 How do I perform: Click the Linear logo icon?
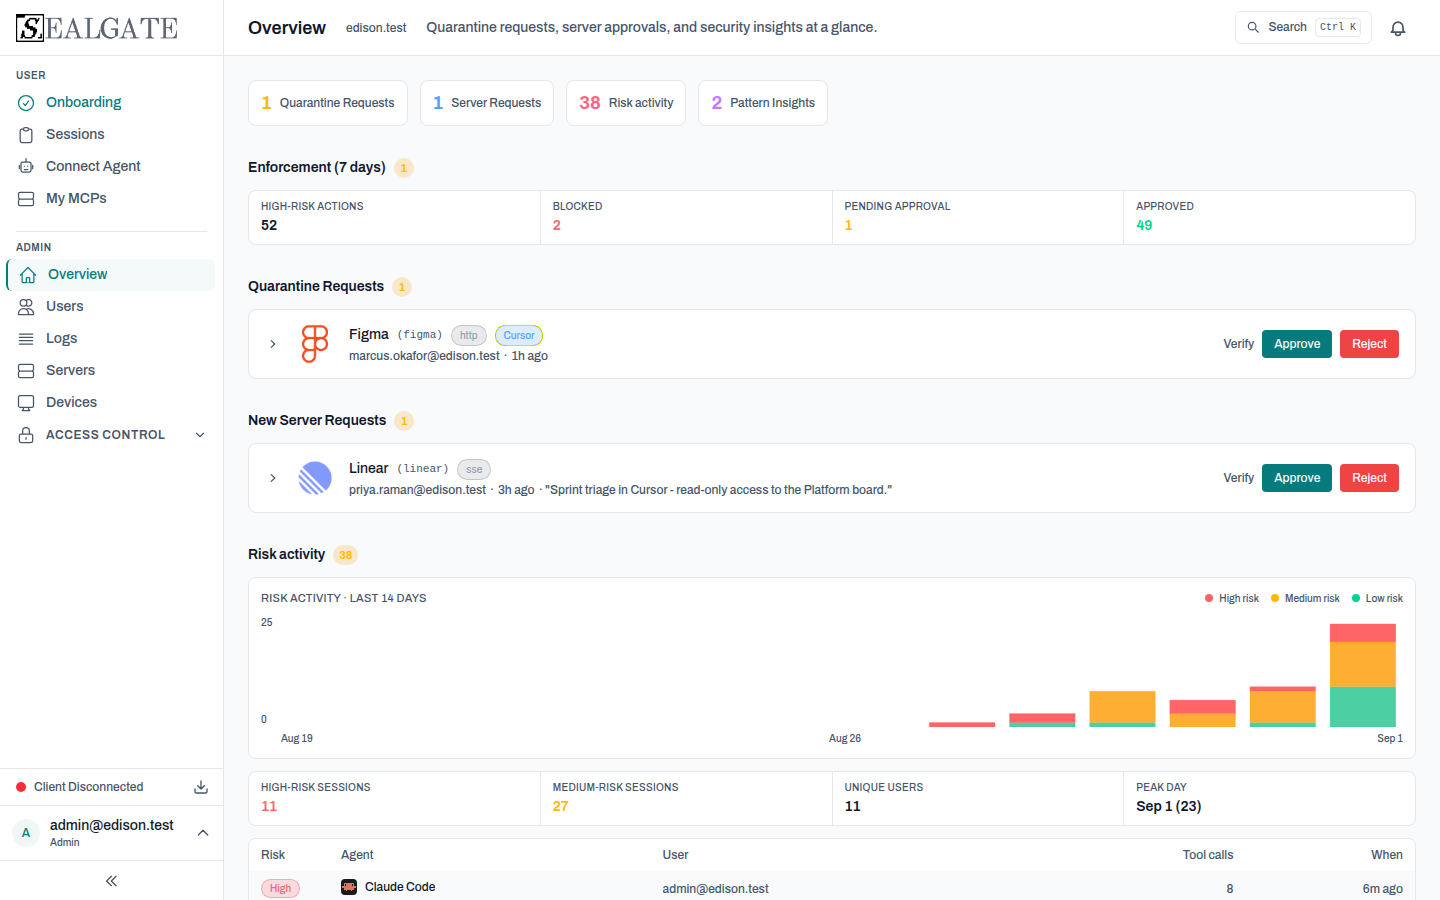[315, 478]
